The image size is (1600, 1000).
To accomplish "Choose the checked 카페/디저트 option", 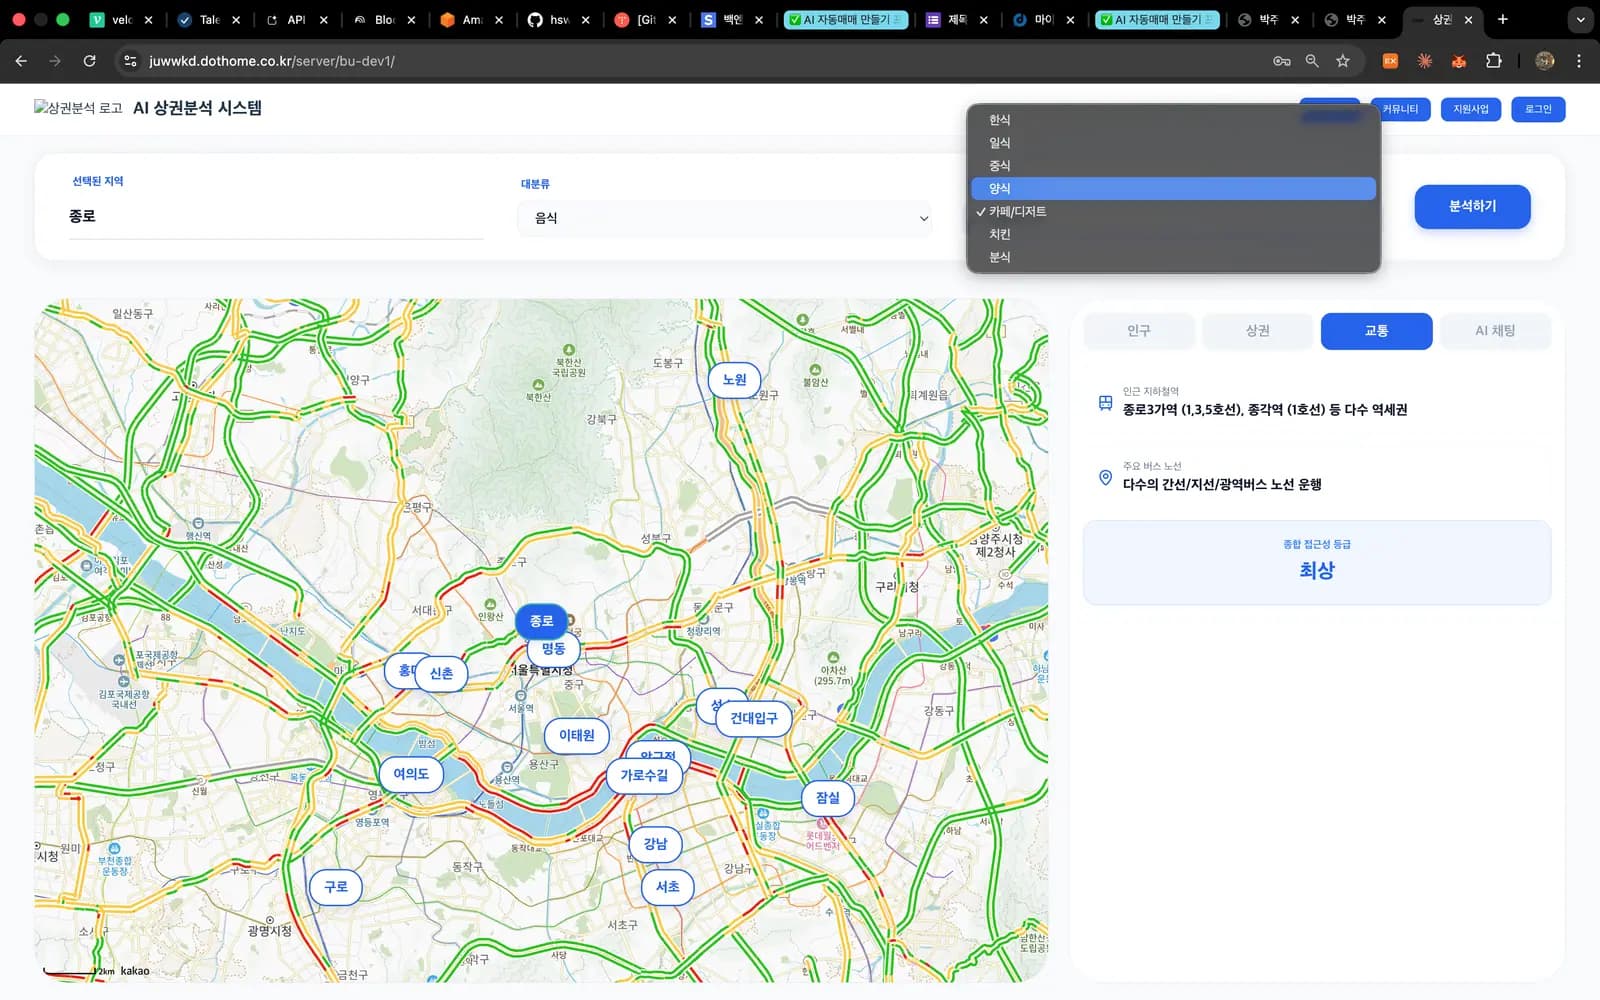I will pyautogui.click(x=1173, y=211).
